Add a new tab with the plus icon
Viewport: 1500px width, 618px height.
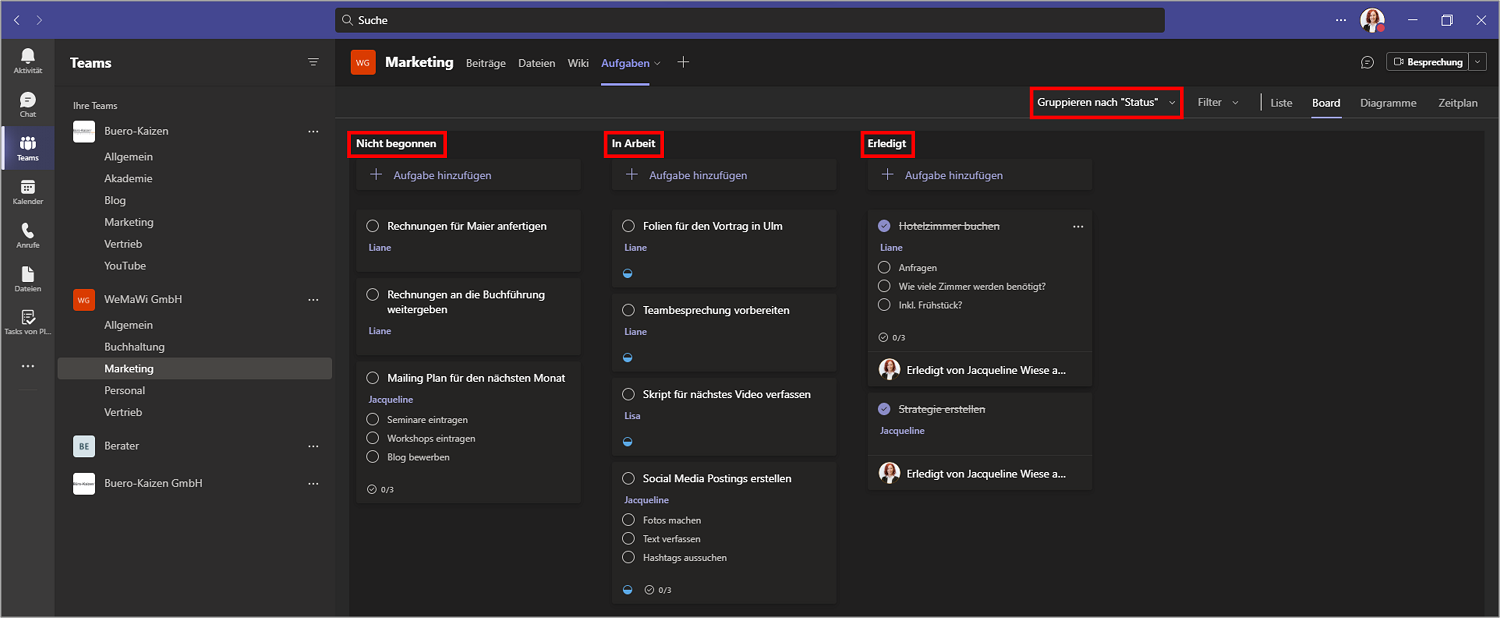pos(683,62)
